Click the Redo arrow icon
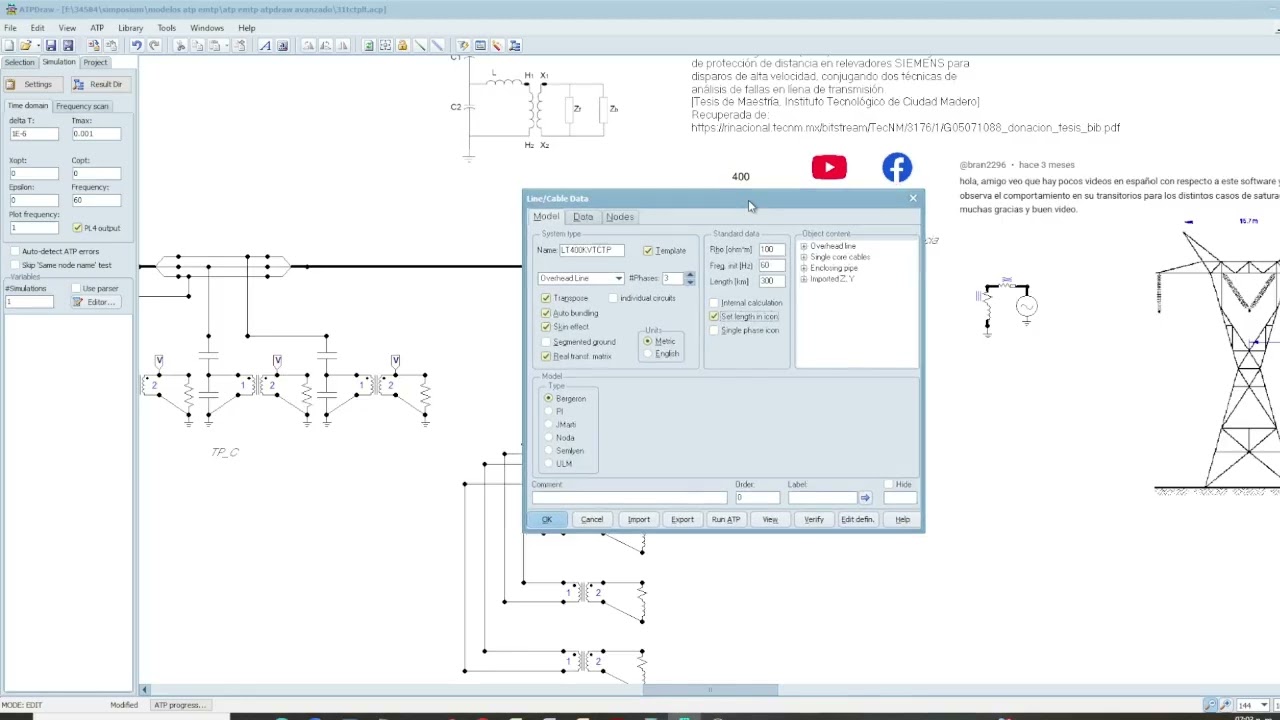This screenshot has width=1280, height=720. pyautogui.click(x=154, y=45)
